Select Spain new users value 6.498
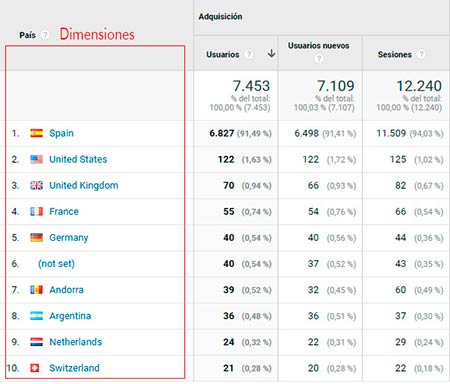The width and height of the screenshot is (450, 384). pos(307,133)
